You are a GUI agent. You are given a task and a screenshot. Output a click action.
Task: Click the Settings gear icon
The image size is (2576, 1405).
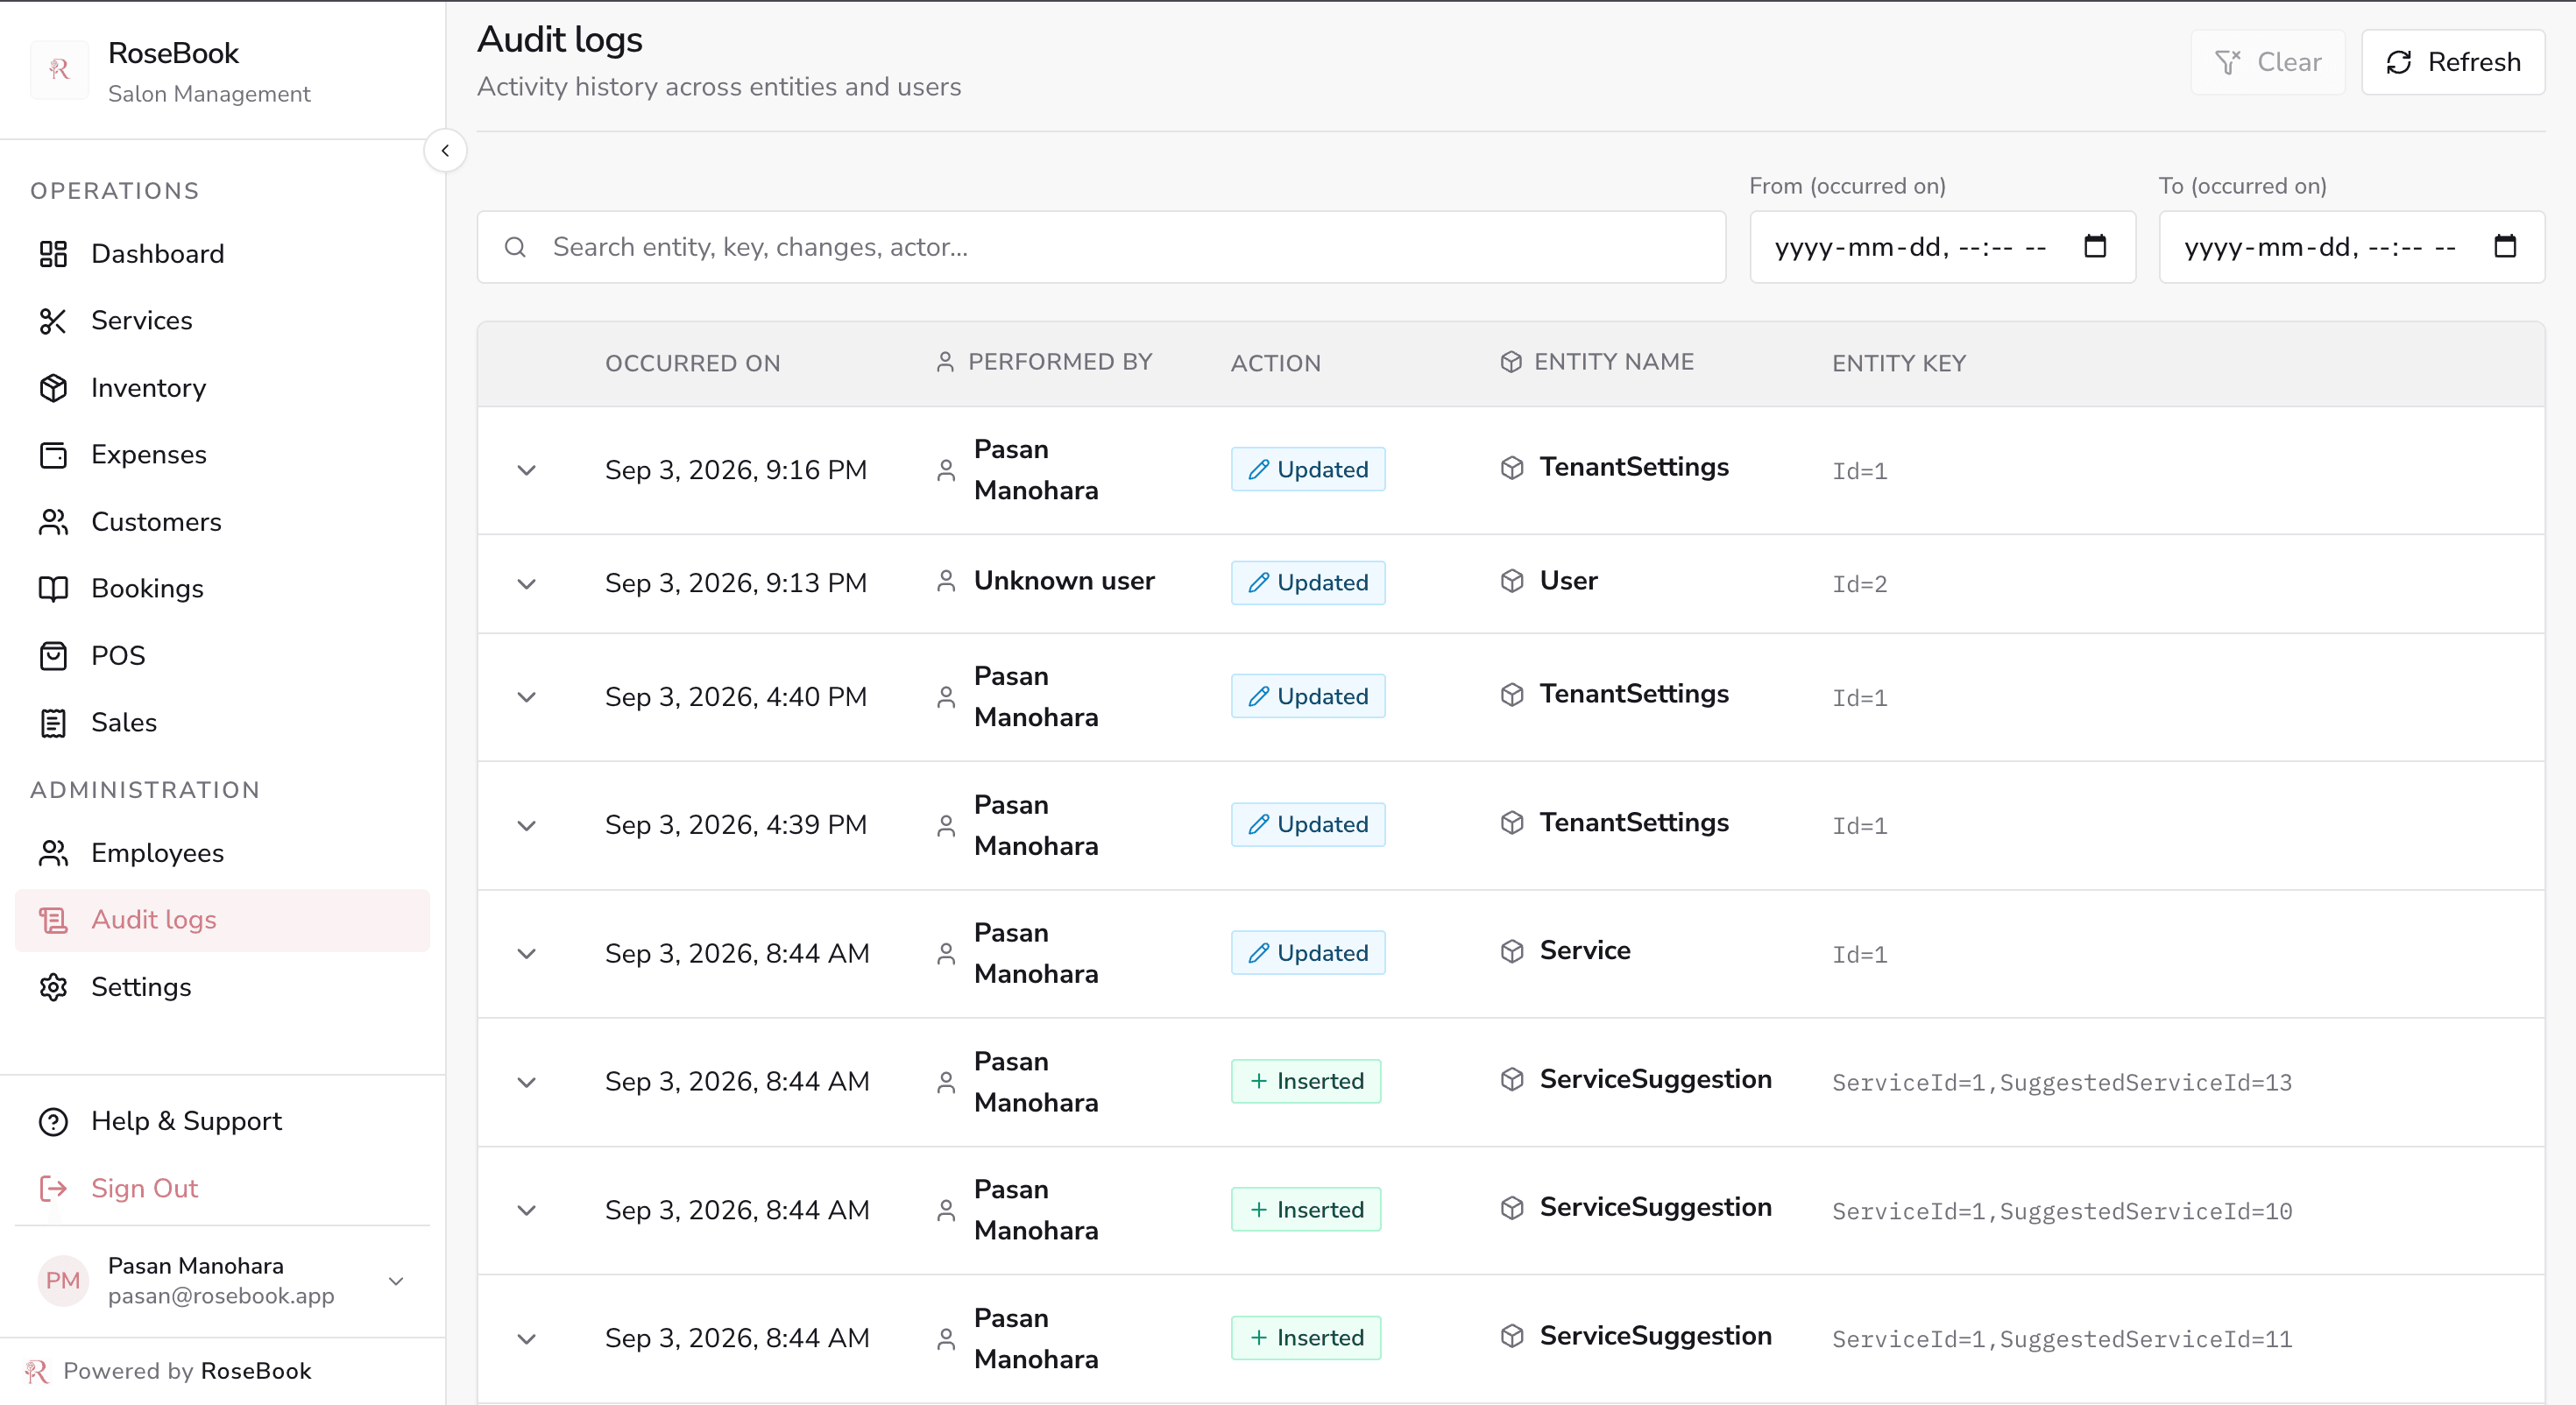tap(53, 987)
